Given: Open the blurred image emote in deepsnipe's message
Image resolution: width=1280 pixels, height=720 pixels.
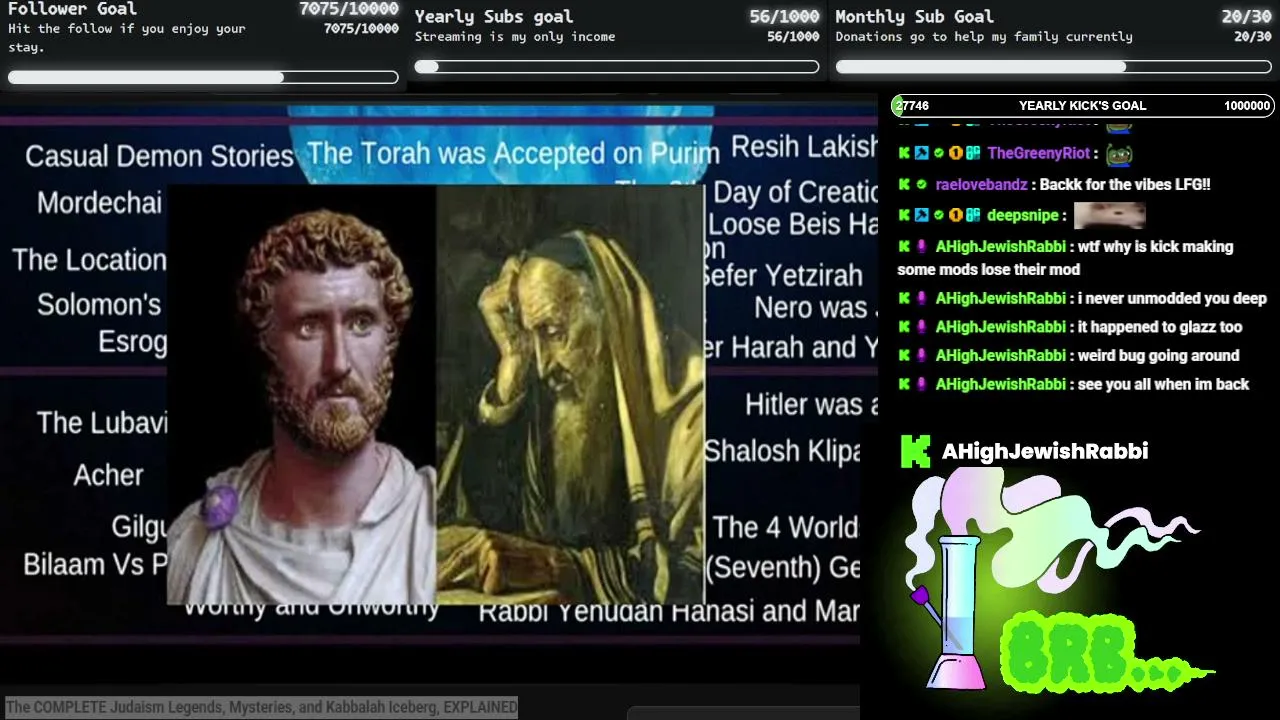Looking at the screenshot, I should click(1109, 215).
